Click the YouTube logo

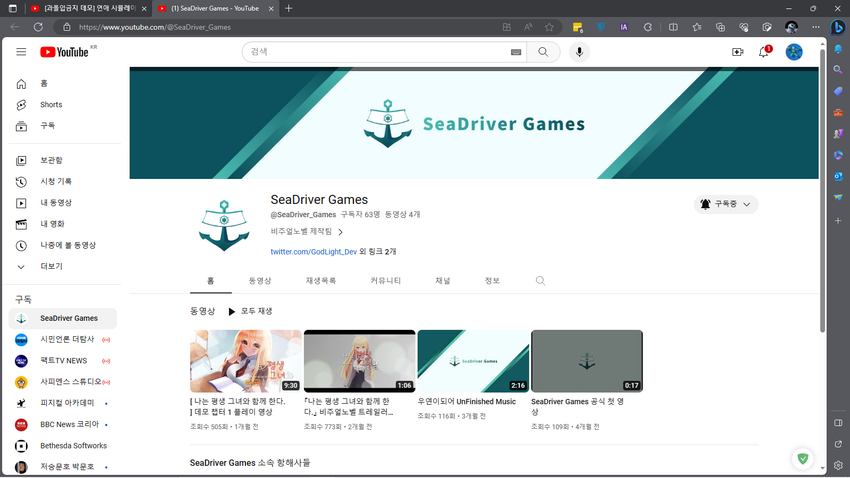[x=64, y=52]
